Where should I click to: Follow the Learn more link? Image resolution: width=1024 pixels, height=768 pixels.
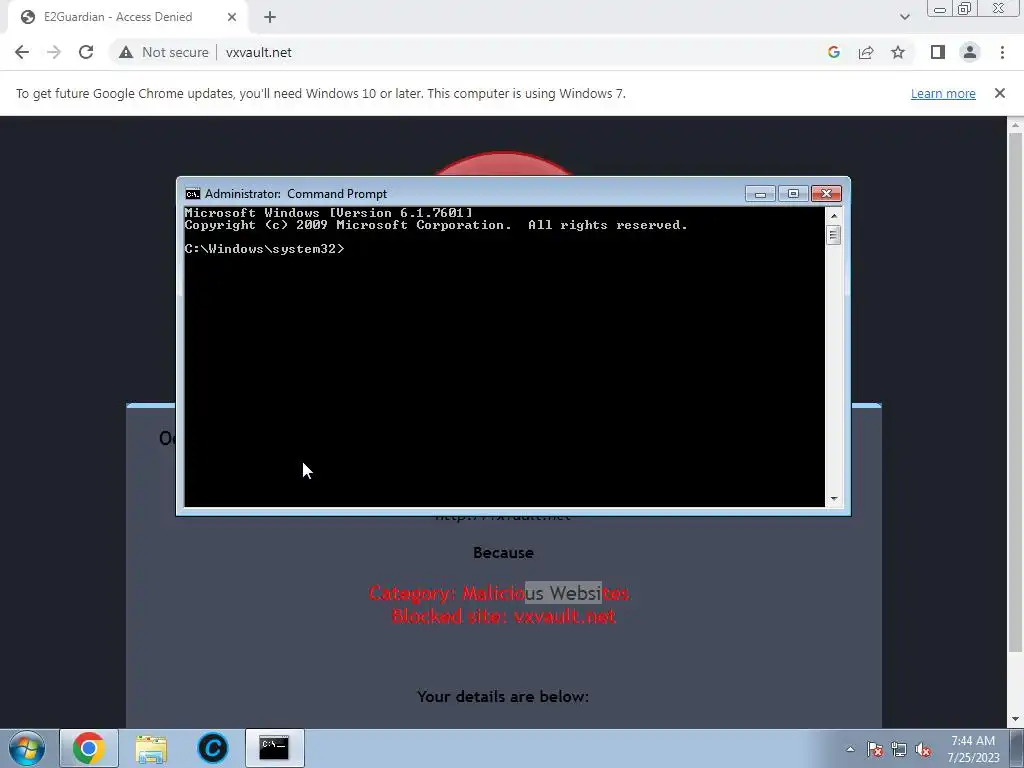943,93
